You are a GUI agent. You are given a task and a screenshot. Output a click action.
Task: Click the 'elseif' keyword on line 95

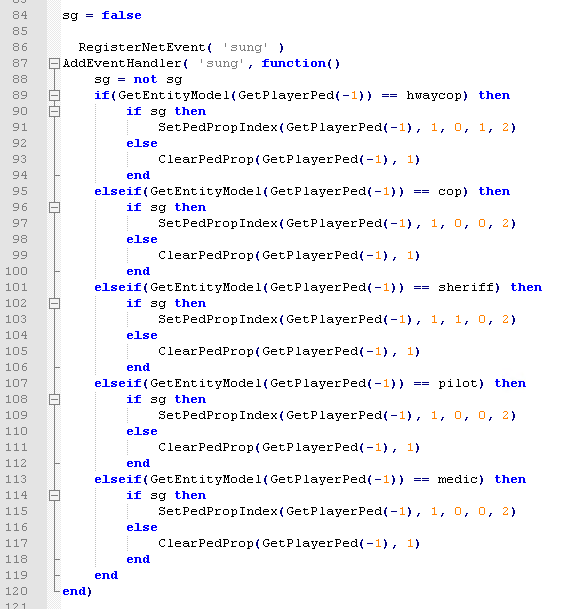point(118,191)
